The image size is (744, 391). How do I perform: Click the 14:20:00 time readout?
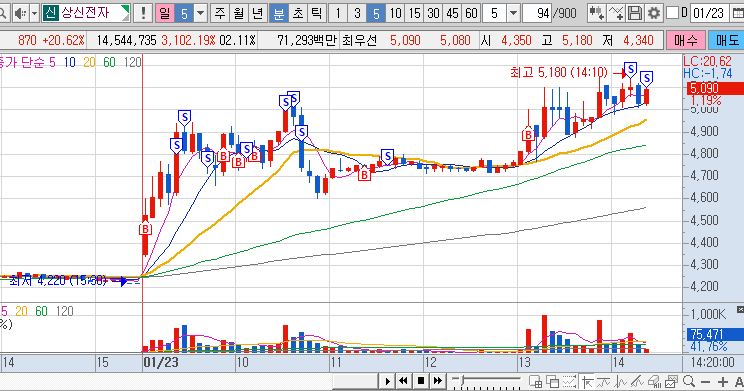[713, 363]
